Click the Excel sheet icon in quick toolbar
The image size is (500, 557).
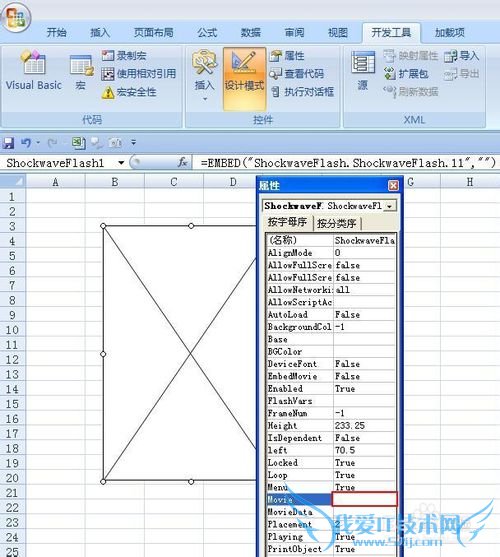pyautogui.click(x=78, y=143)
